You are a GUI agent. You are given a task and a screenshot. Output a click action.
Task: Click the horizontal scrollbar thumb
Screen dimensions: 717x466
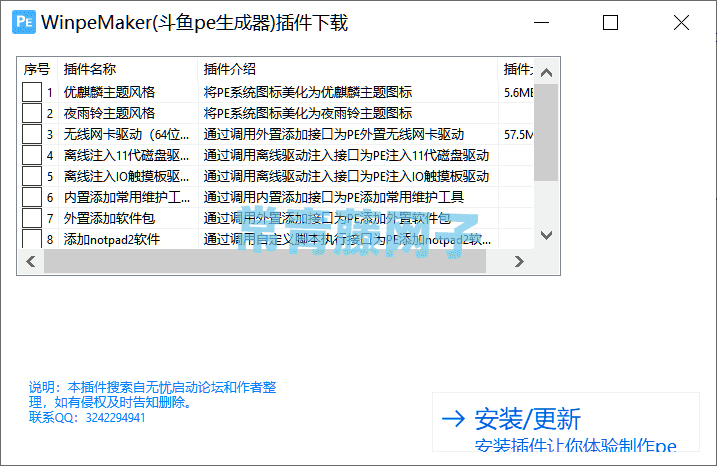265,262
